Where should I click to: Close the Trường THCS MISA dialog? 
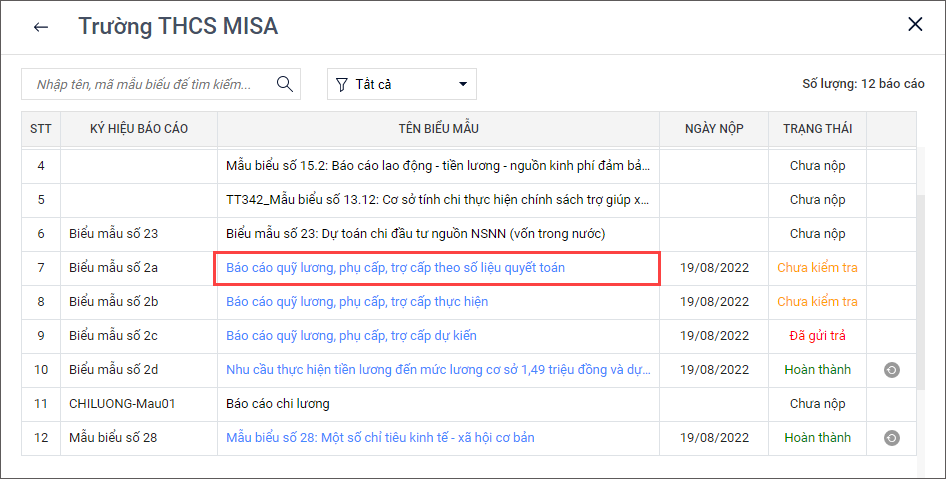[914, 25]
